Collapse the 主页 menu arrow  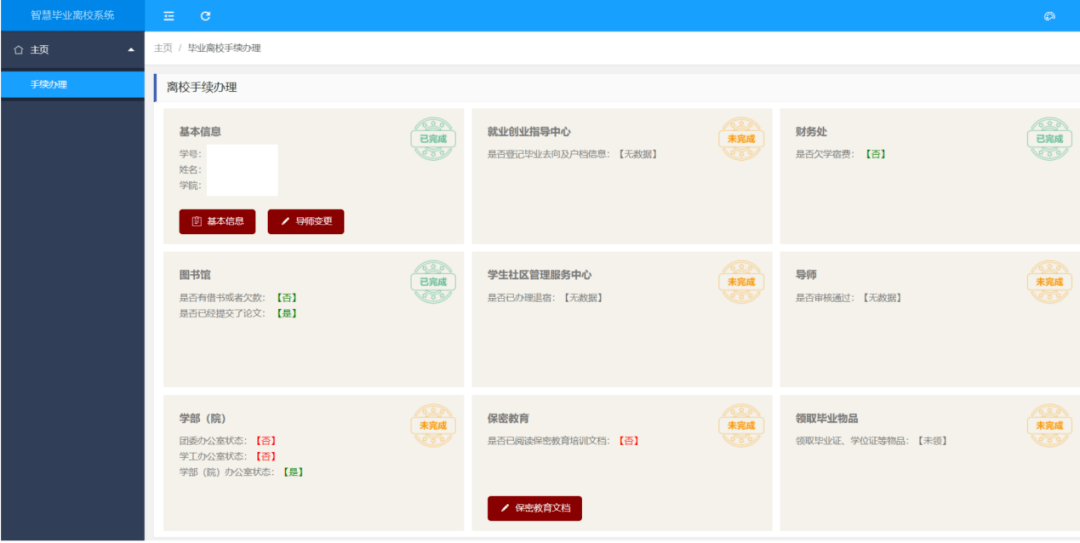pyautogui.click(x=131, y=50)
